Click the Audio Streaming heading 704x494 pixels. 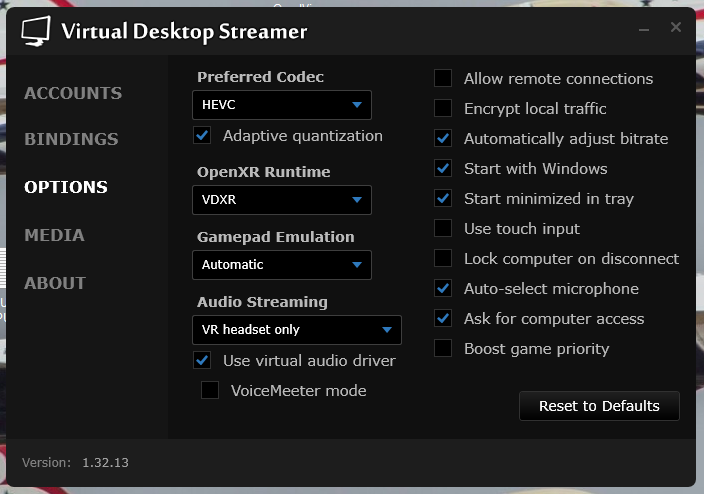[x=262, y=302]
